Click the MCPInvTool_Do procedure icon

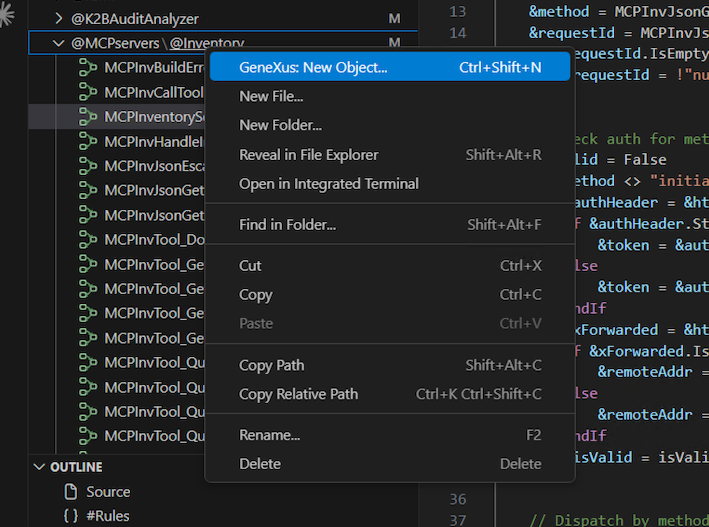88,240
